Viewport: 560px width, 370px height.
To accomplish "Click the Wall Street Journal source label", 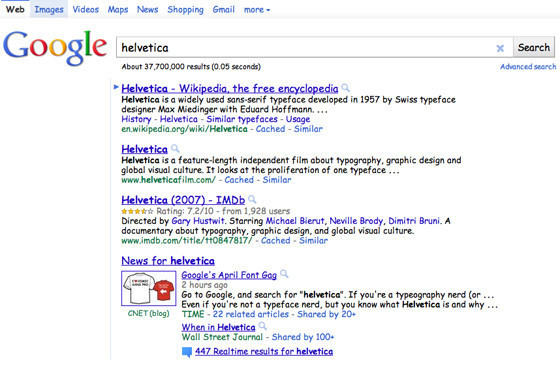I will [x=222, y=337].
